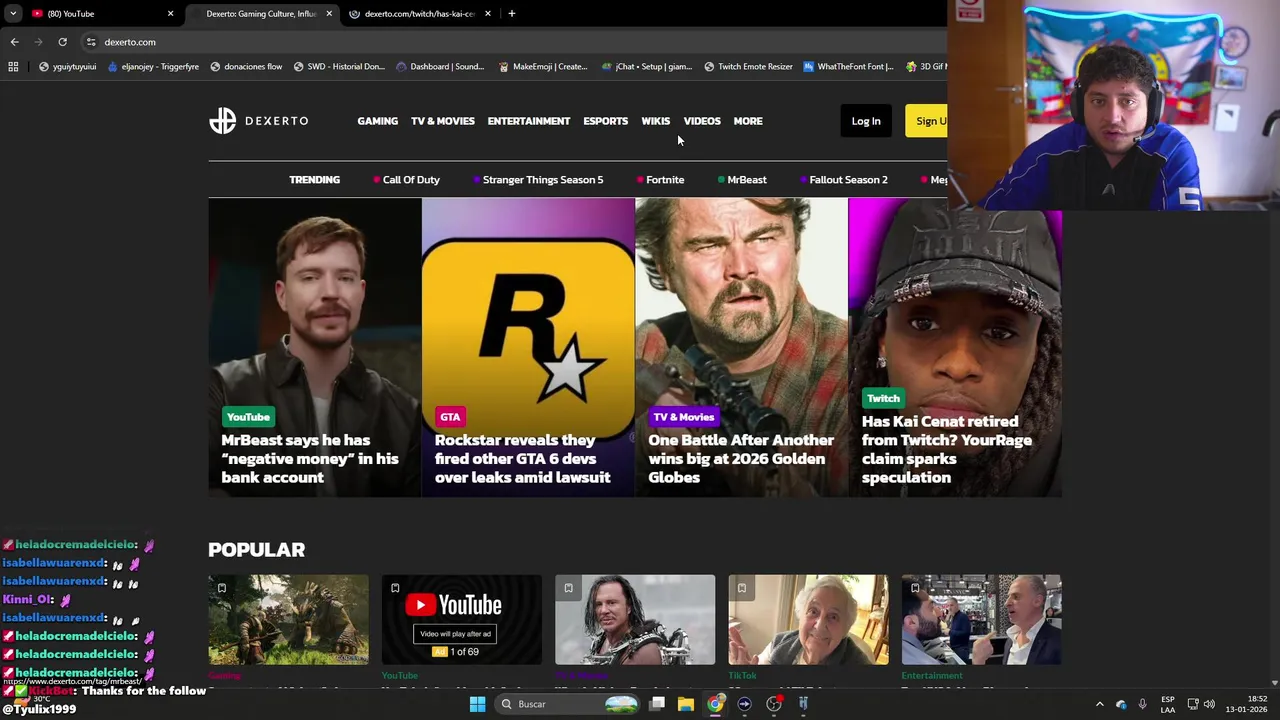Open the Kai Cenat retired from Twitch article

(x=946, y=449)
